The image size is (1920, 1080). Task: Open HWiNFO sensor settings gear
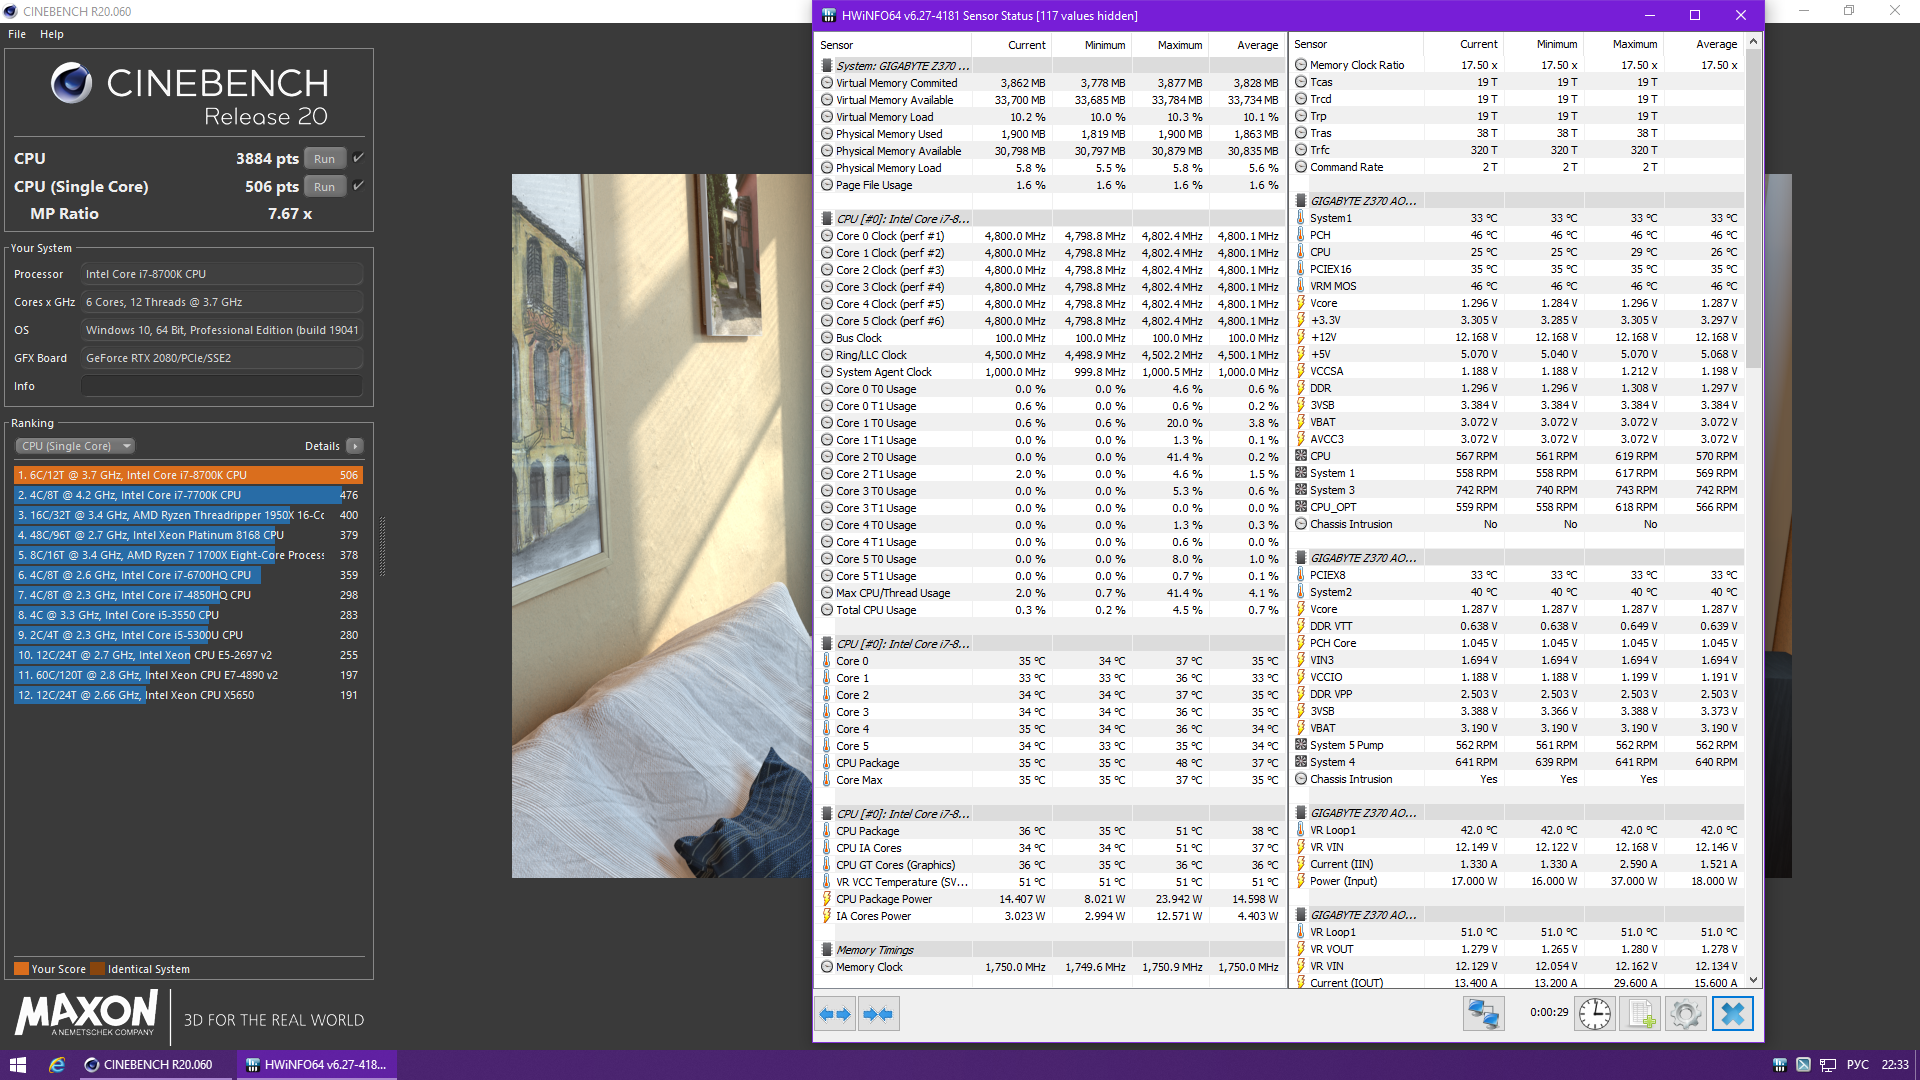click(x=1685, y=1014)
